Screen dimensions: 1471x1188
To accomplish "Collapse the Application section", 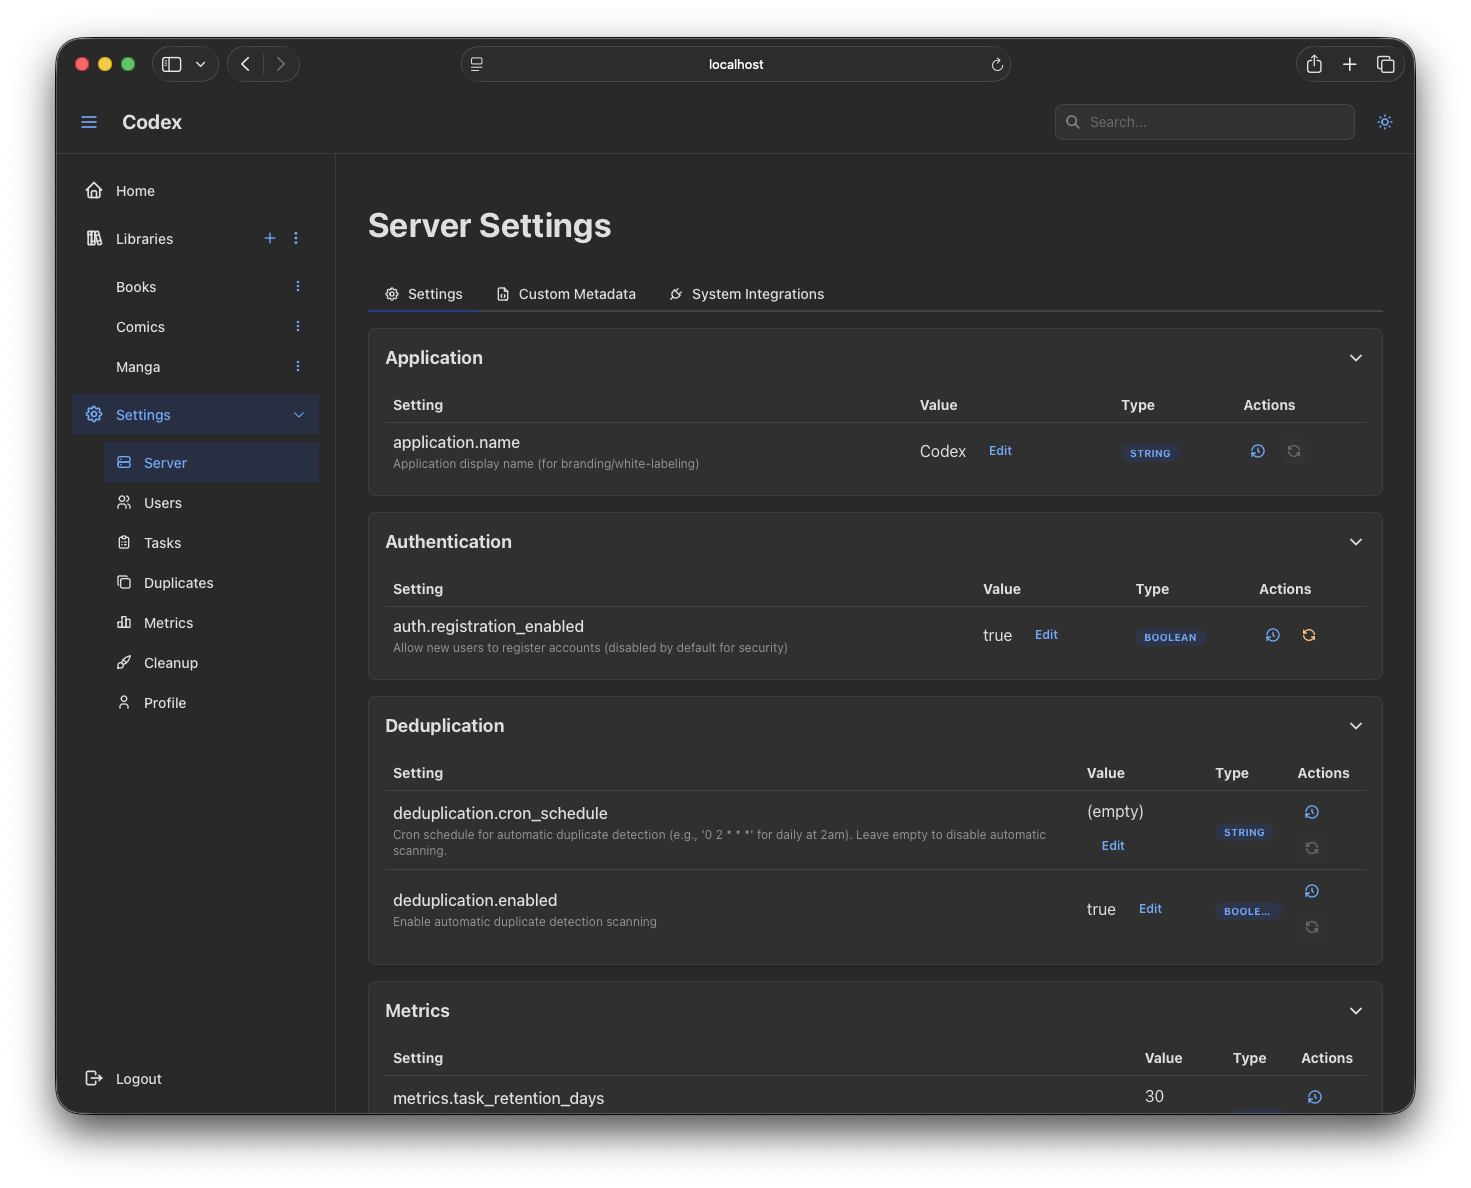I will [x=1356, y=357].
